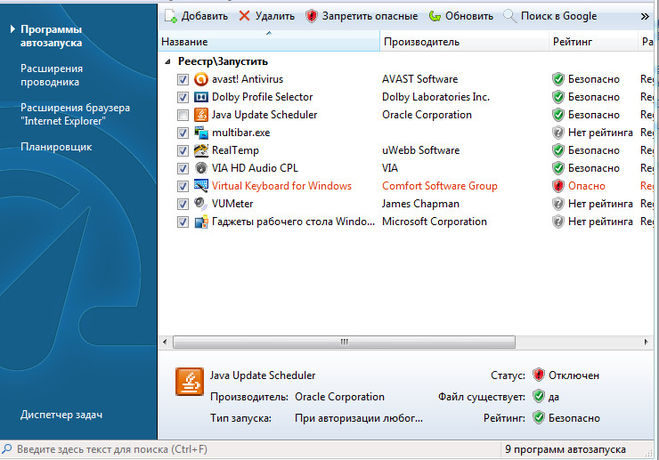This screenshot has width=659, height=460.
Task: Click the grey shield for VUMeter rating
Action: pyautogui.click(x=558, y=204)
